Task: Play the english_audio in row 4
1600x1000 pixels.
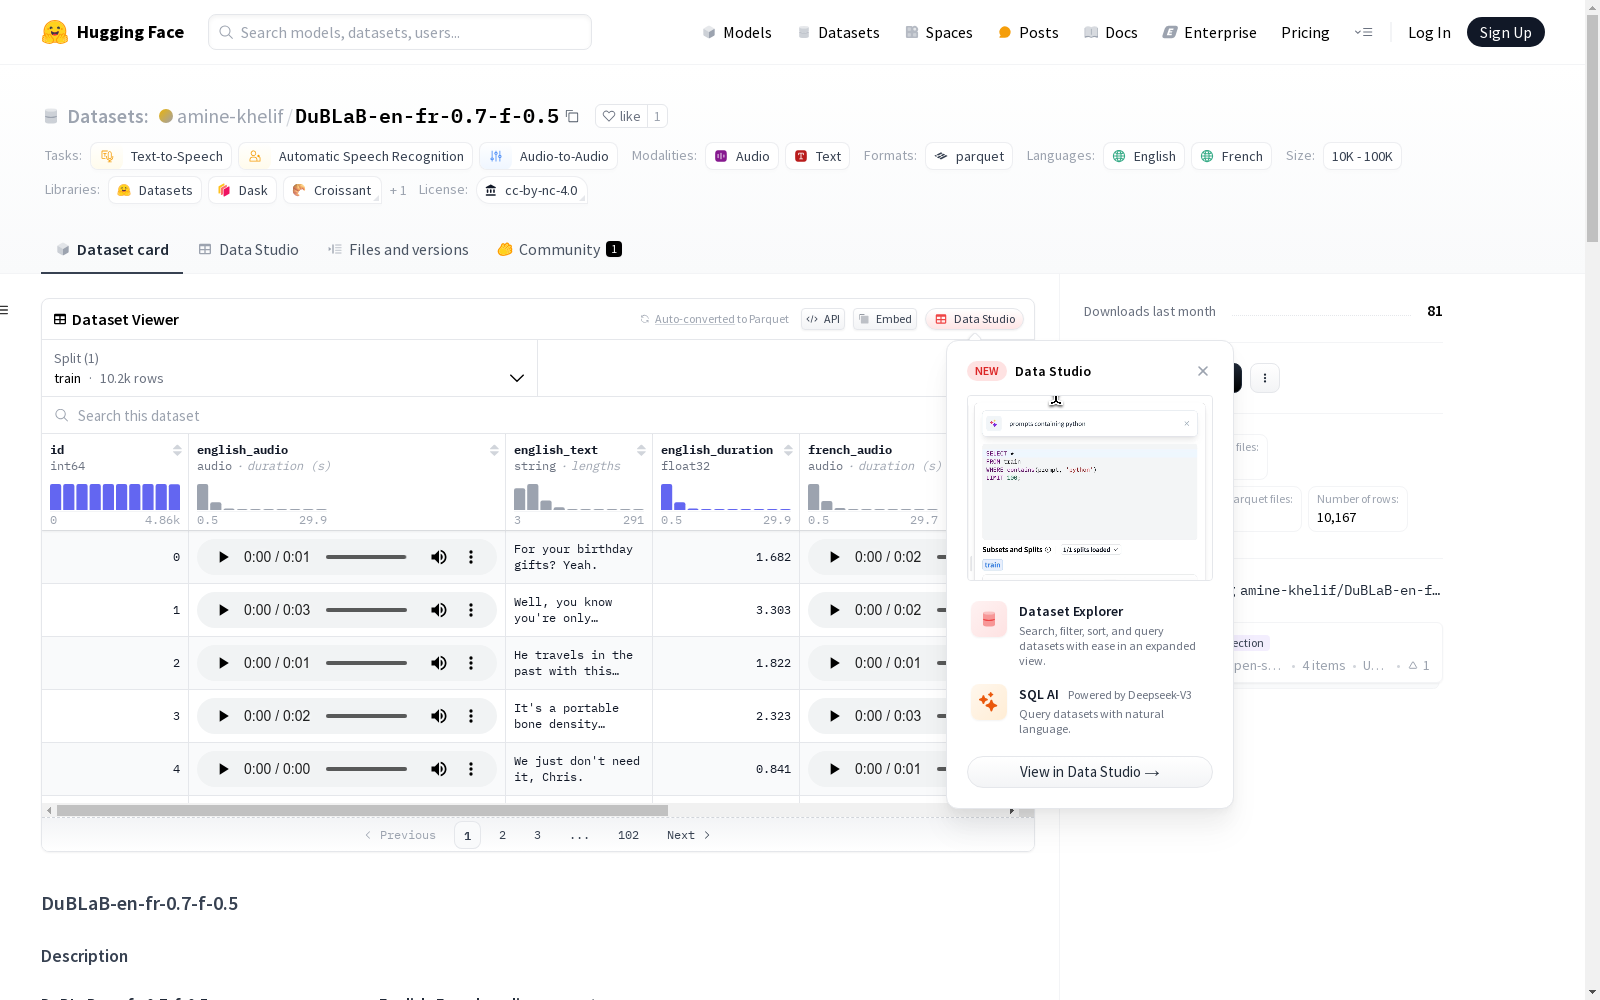Action: click(x=224, y=769)
